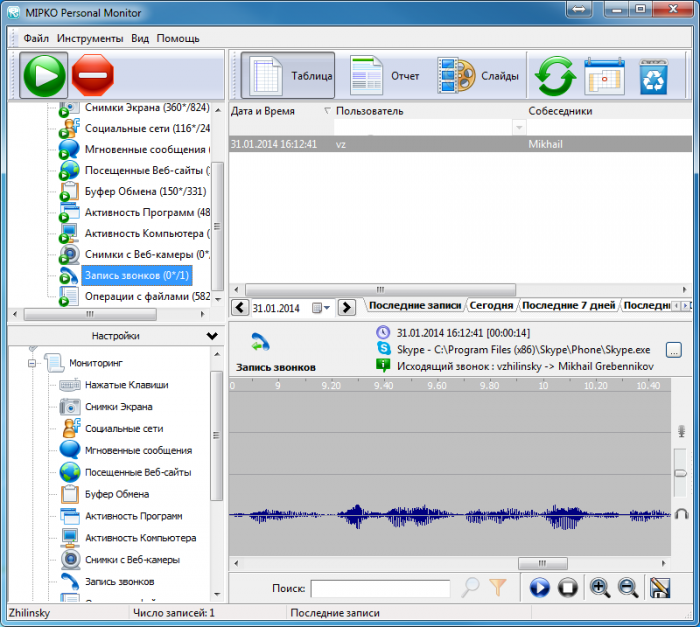The image size is (700, 627).
Task: Open Посещенные Веб-сайты settings item
Action: coord(138,472)
